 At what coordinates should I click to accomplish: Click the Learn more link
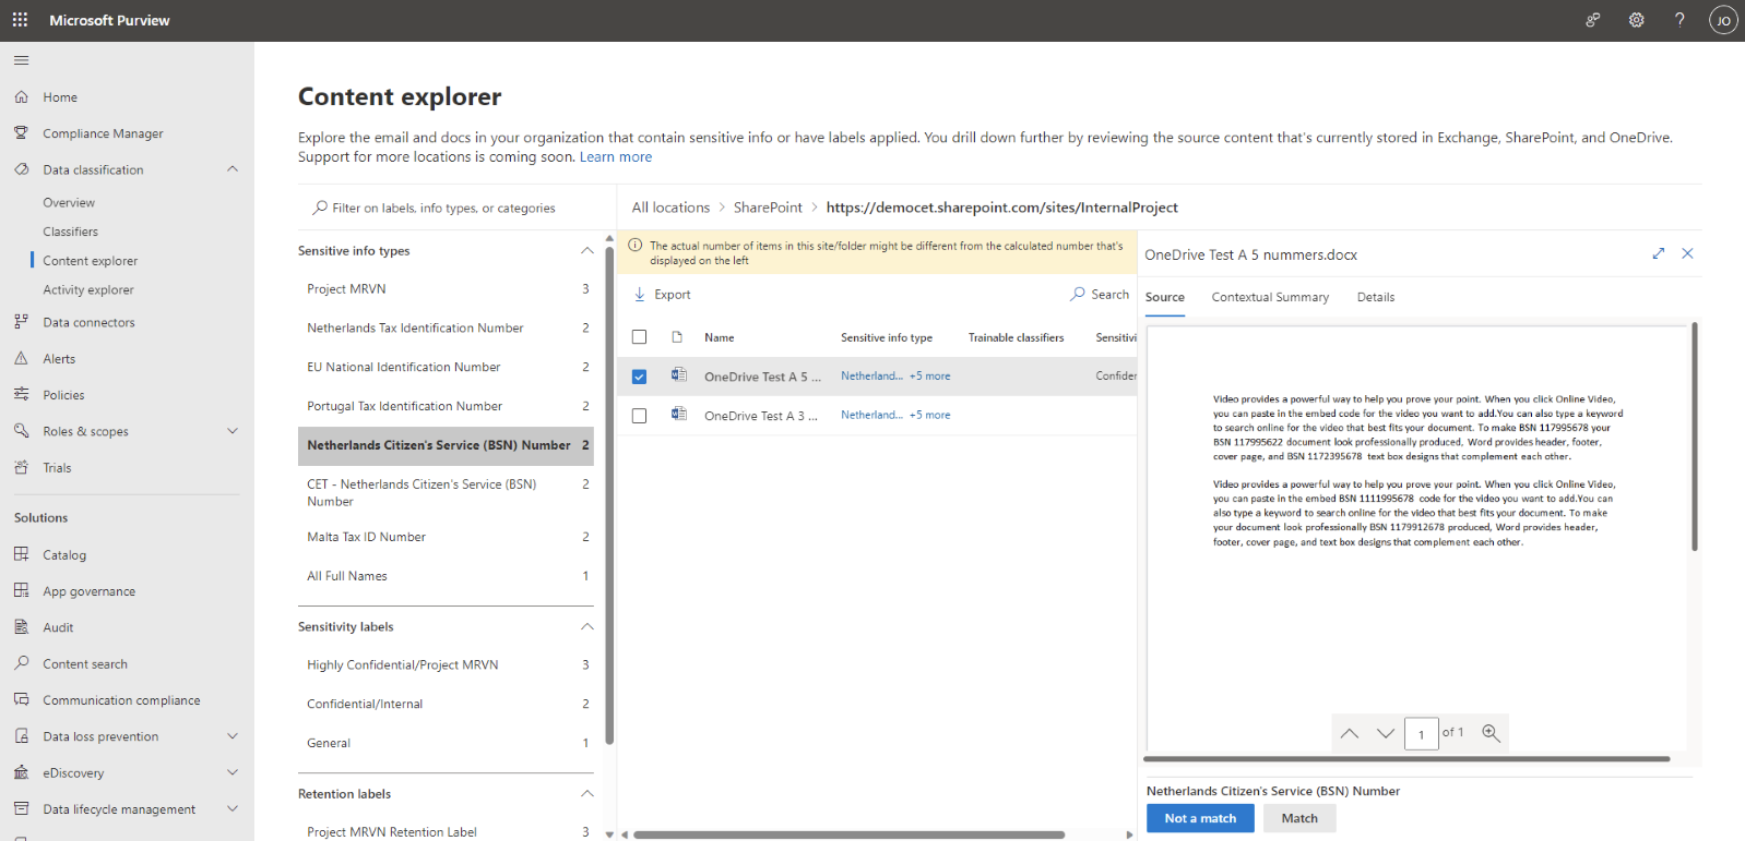pyautogui.click(x=616, y=157)
